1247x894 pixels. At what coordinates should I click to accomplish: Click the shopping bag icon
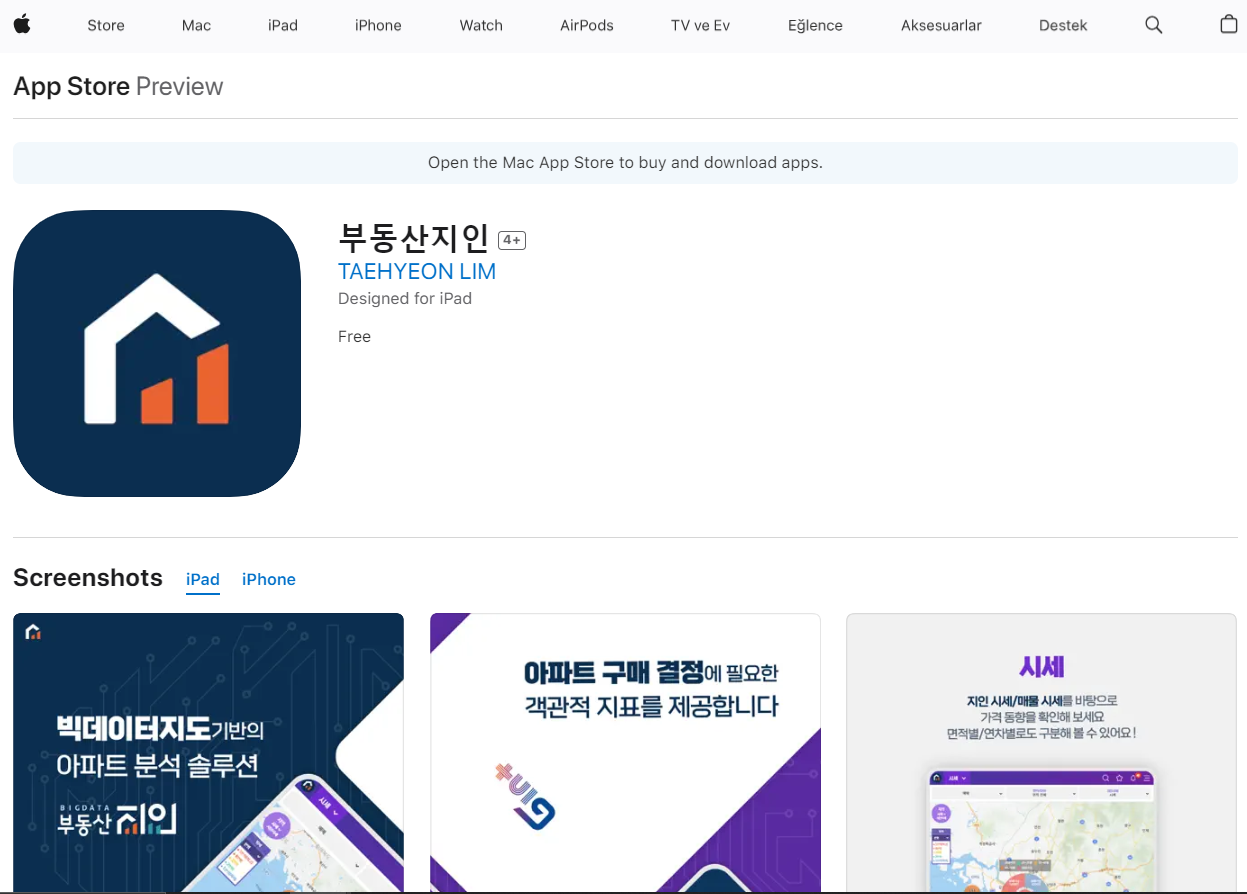(x=1229, y=25)
